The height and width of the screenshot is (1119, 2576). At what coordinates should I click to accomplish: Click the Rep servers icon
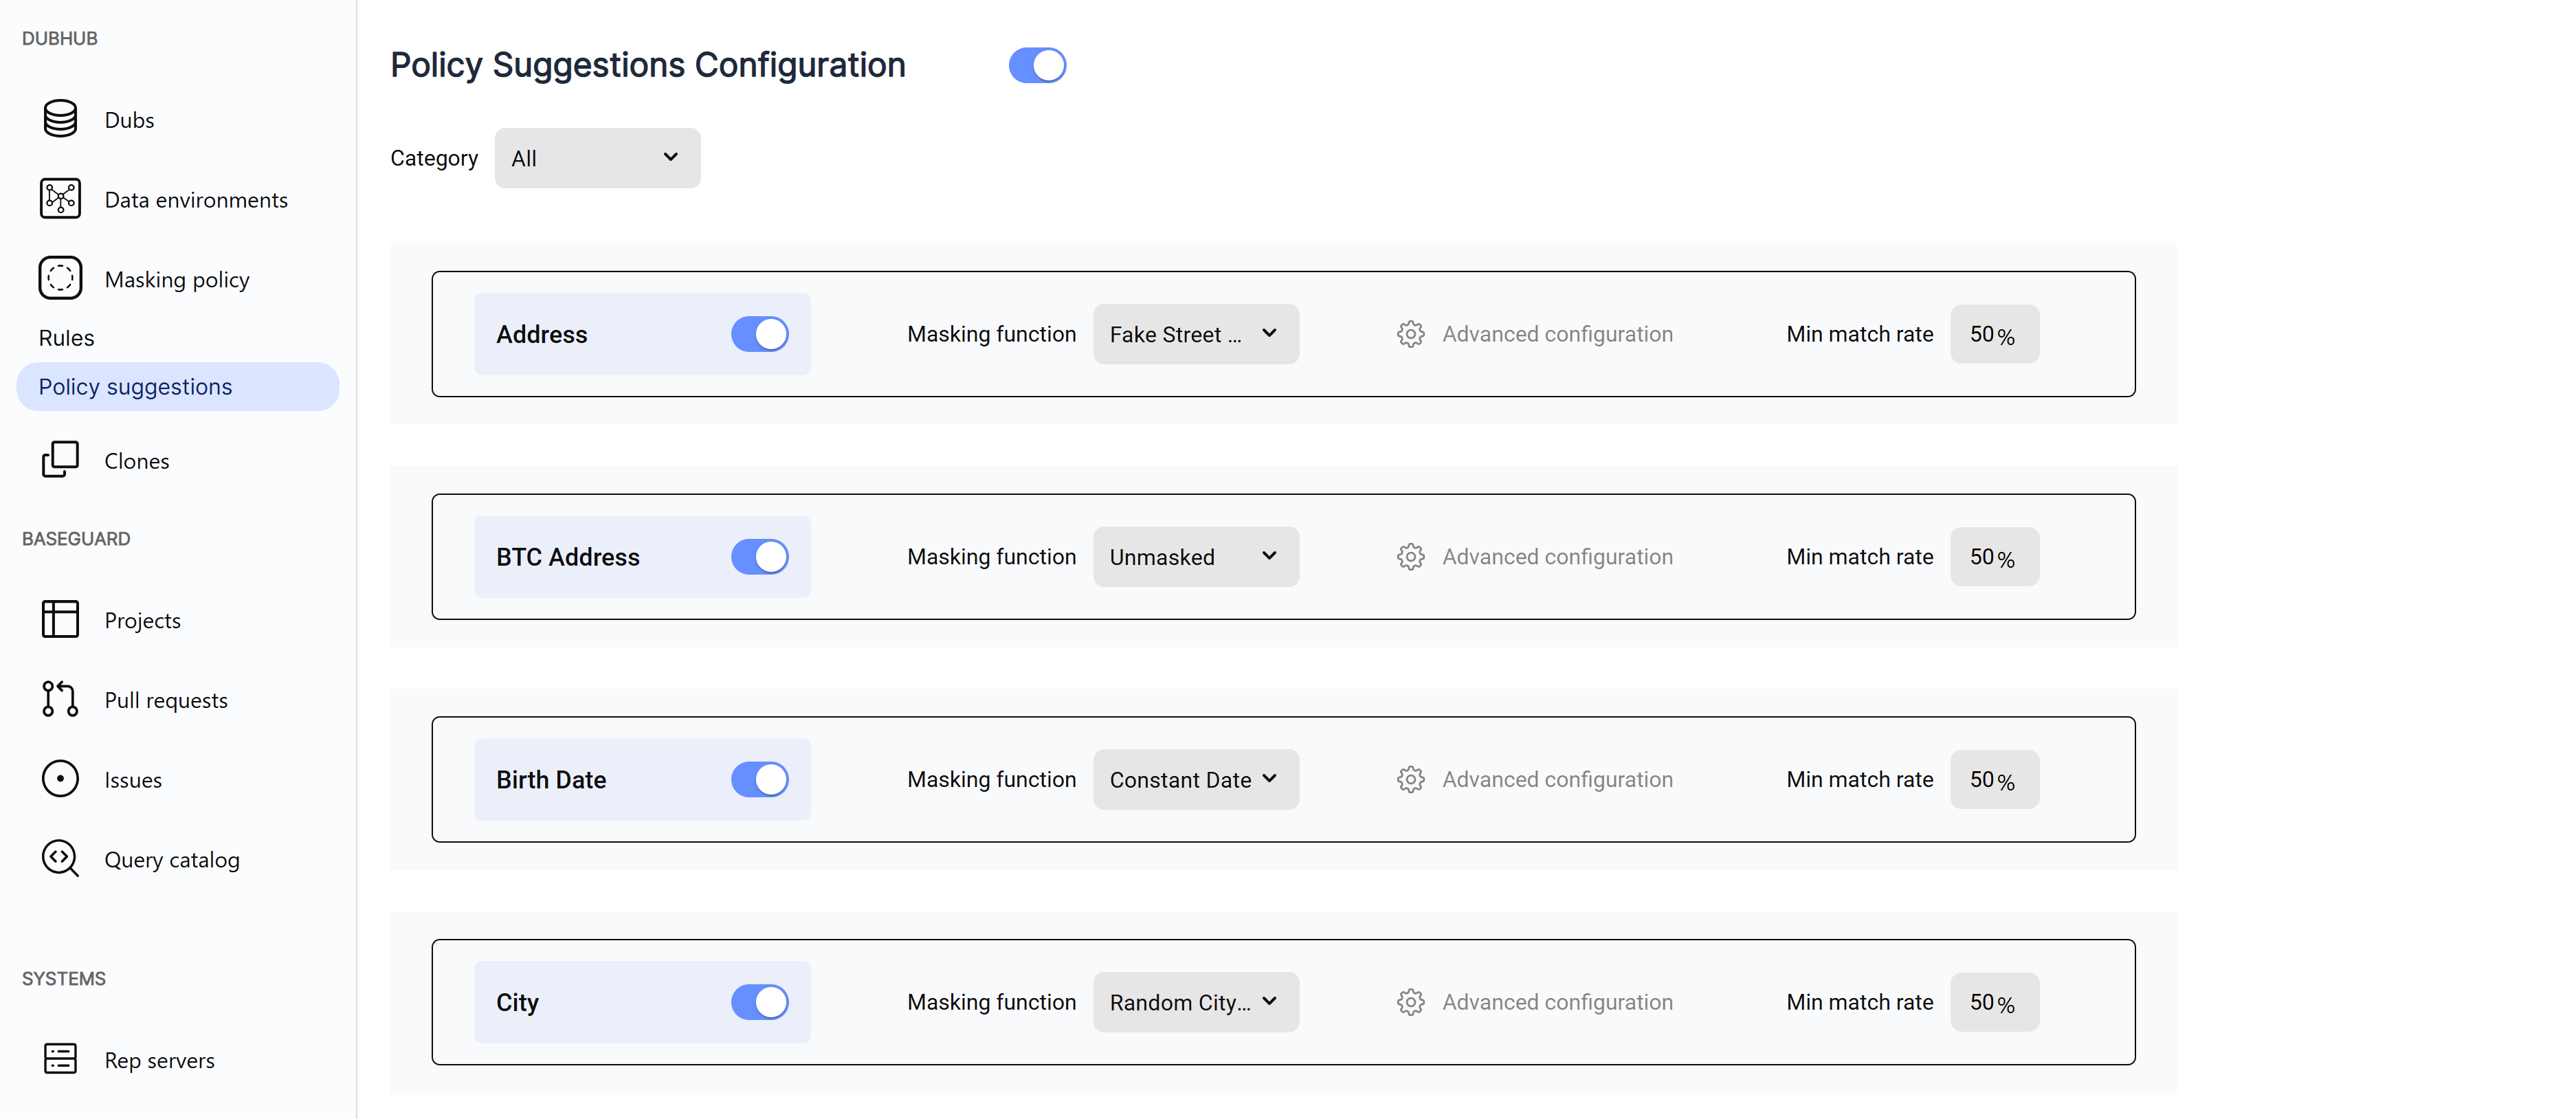pyautogui.click(x=60, y=1059)
